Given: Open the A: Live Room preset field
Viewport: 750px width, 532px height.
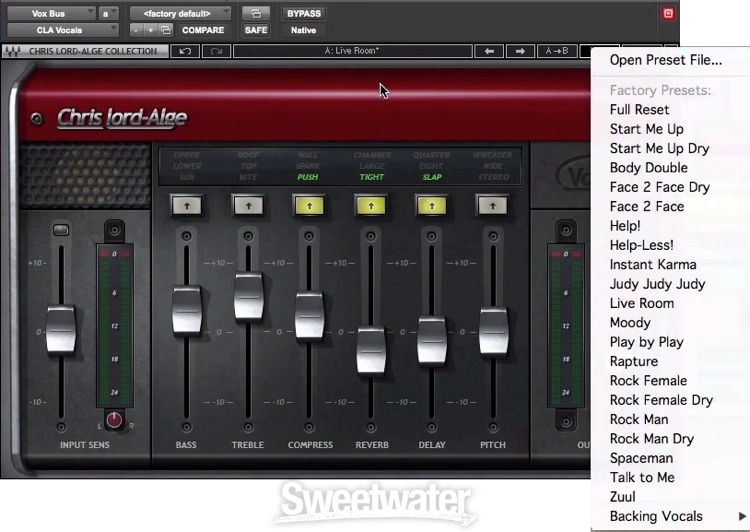Looking at the screenshot, I should [353, 51].
